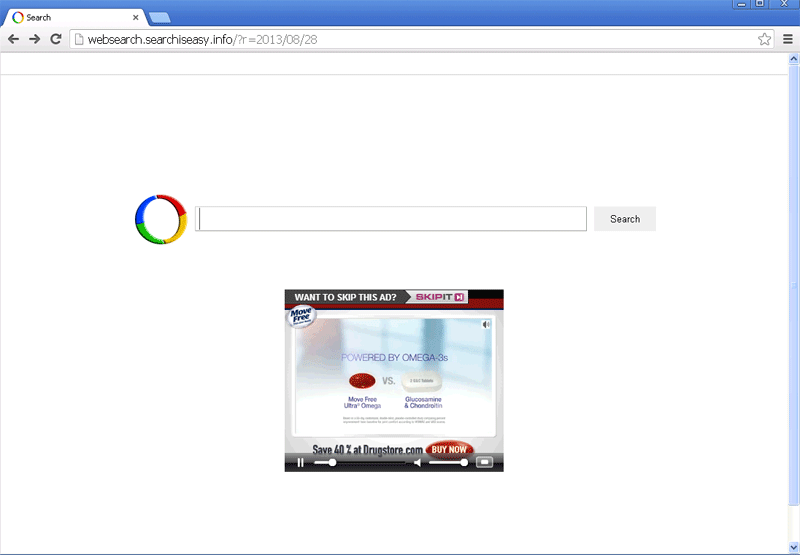Click the SKIP IT button on the ad
This screenshot has width=800, height=555.
click(440, 297)
